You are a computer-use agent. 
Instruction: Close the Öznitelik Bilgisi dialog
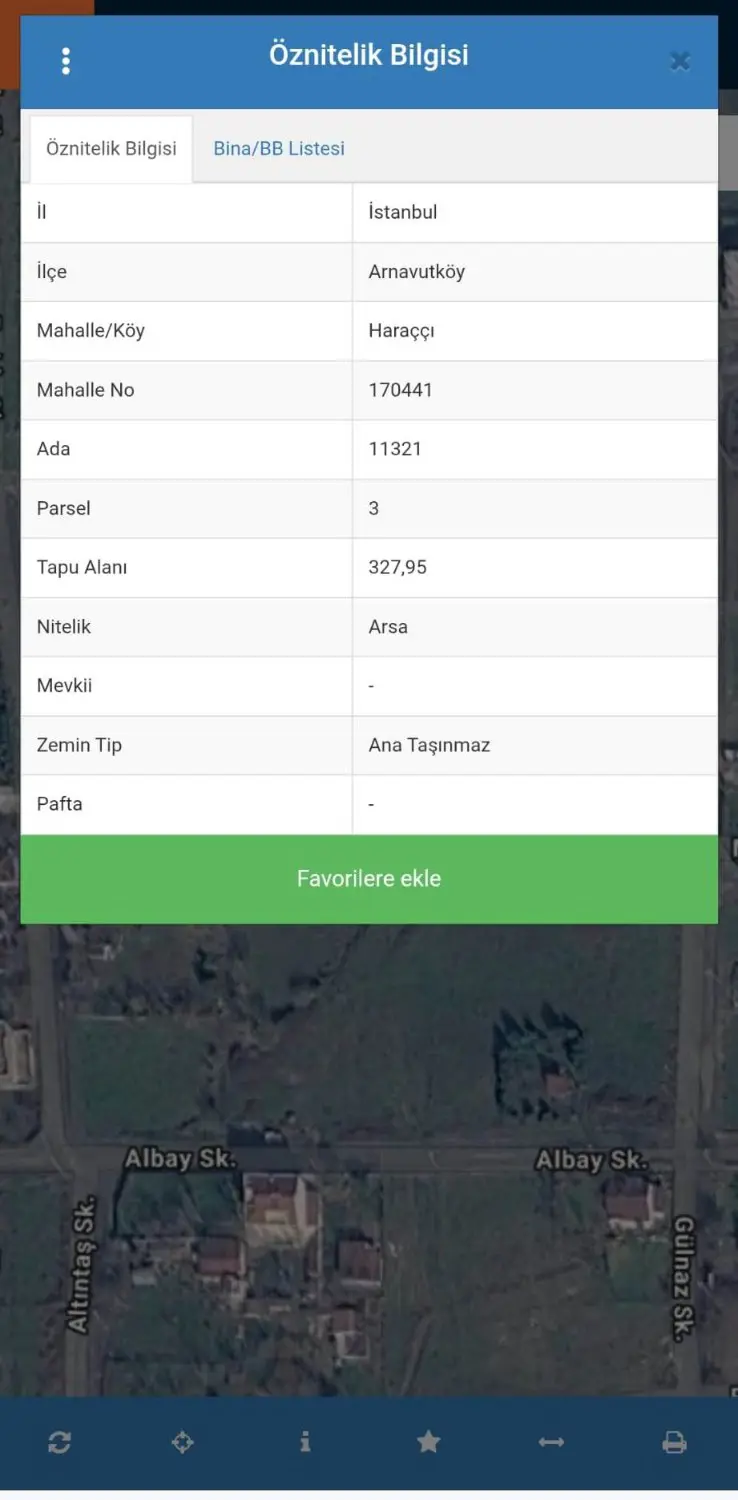pos(680,62)
